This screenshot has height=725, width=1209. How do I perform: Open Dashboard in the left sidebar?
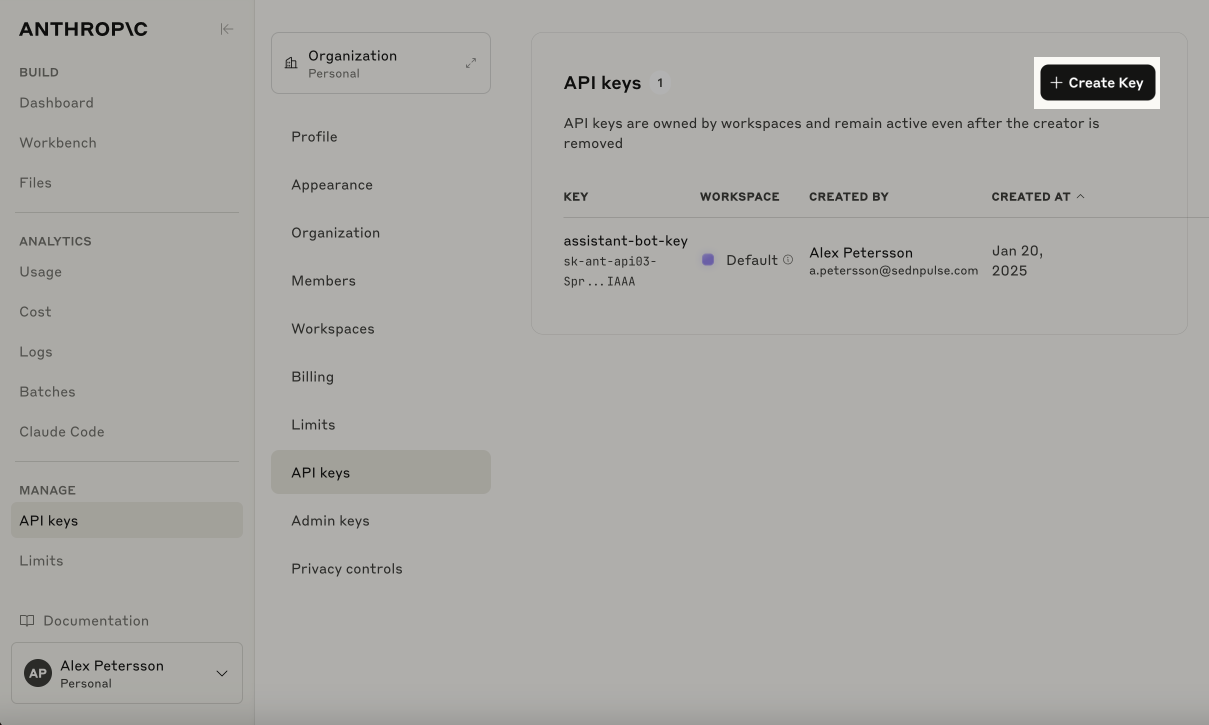[56, 103]
